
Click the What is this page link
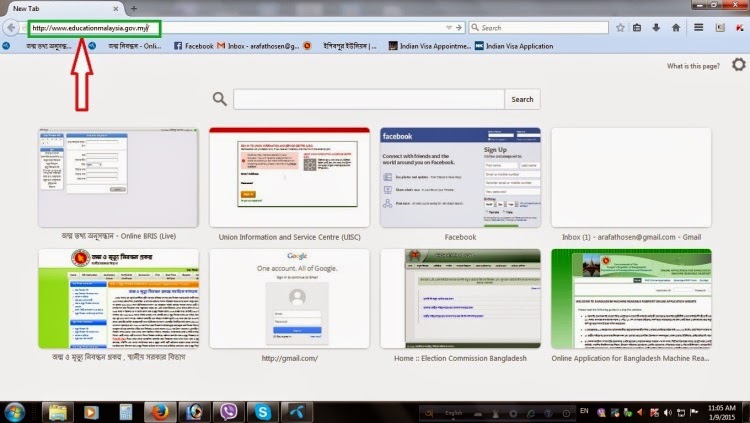coord(693,66)
